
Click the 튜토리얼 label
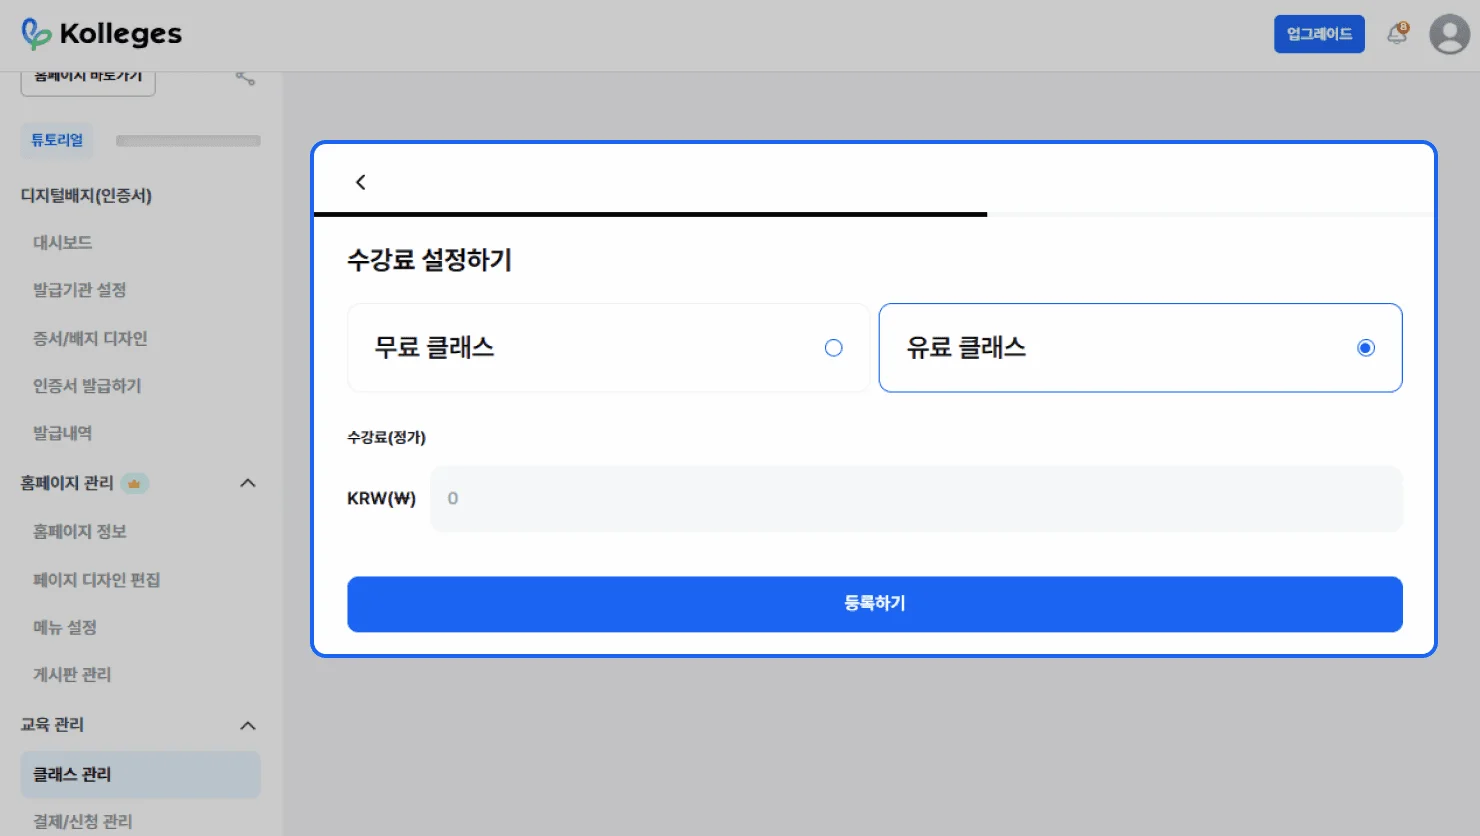pos(57,140)
